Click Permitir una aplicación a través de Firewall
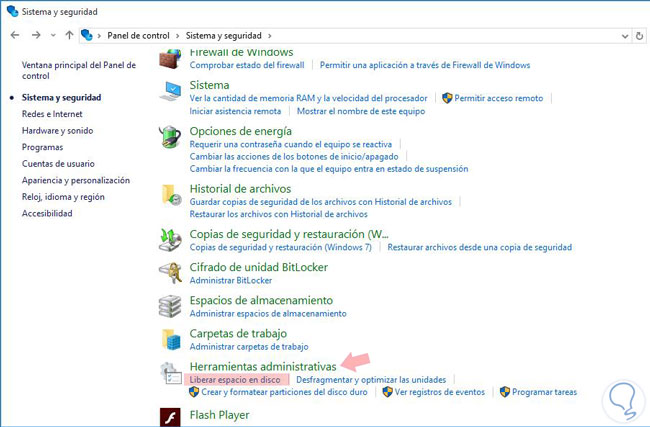 coord(425,65)
